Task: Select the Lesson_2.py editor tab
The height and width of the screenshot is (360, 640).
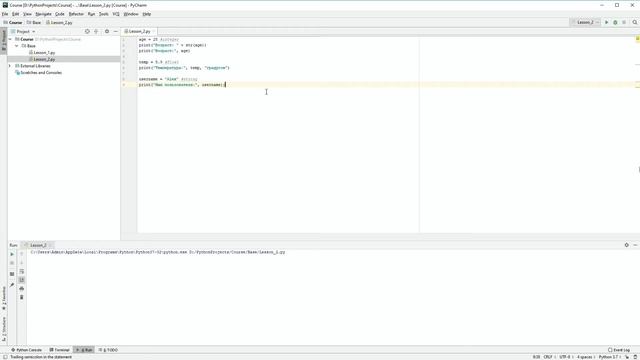Action: pyautogui.click(x=138, y=31)
